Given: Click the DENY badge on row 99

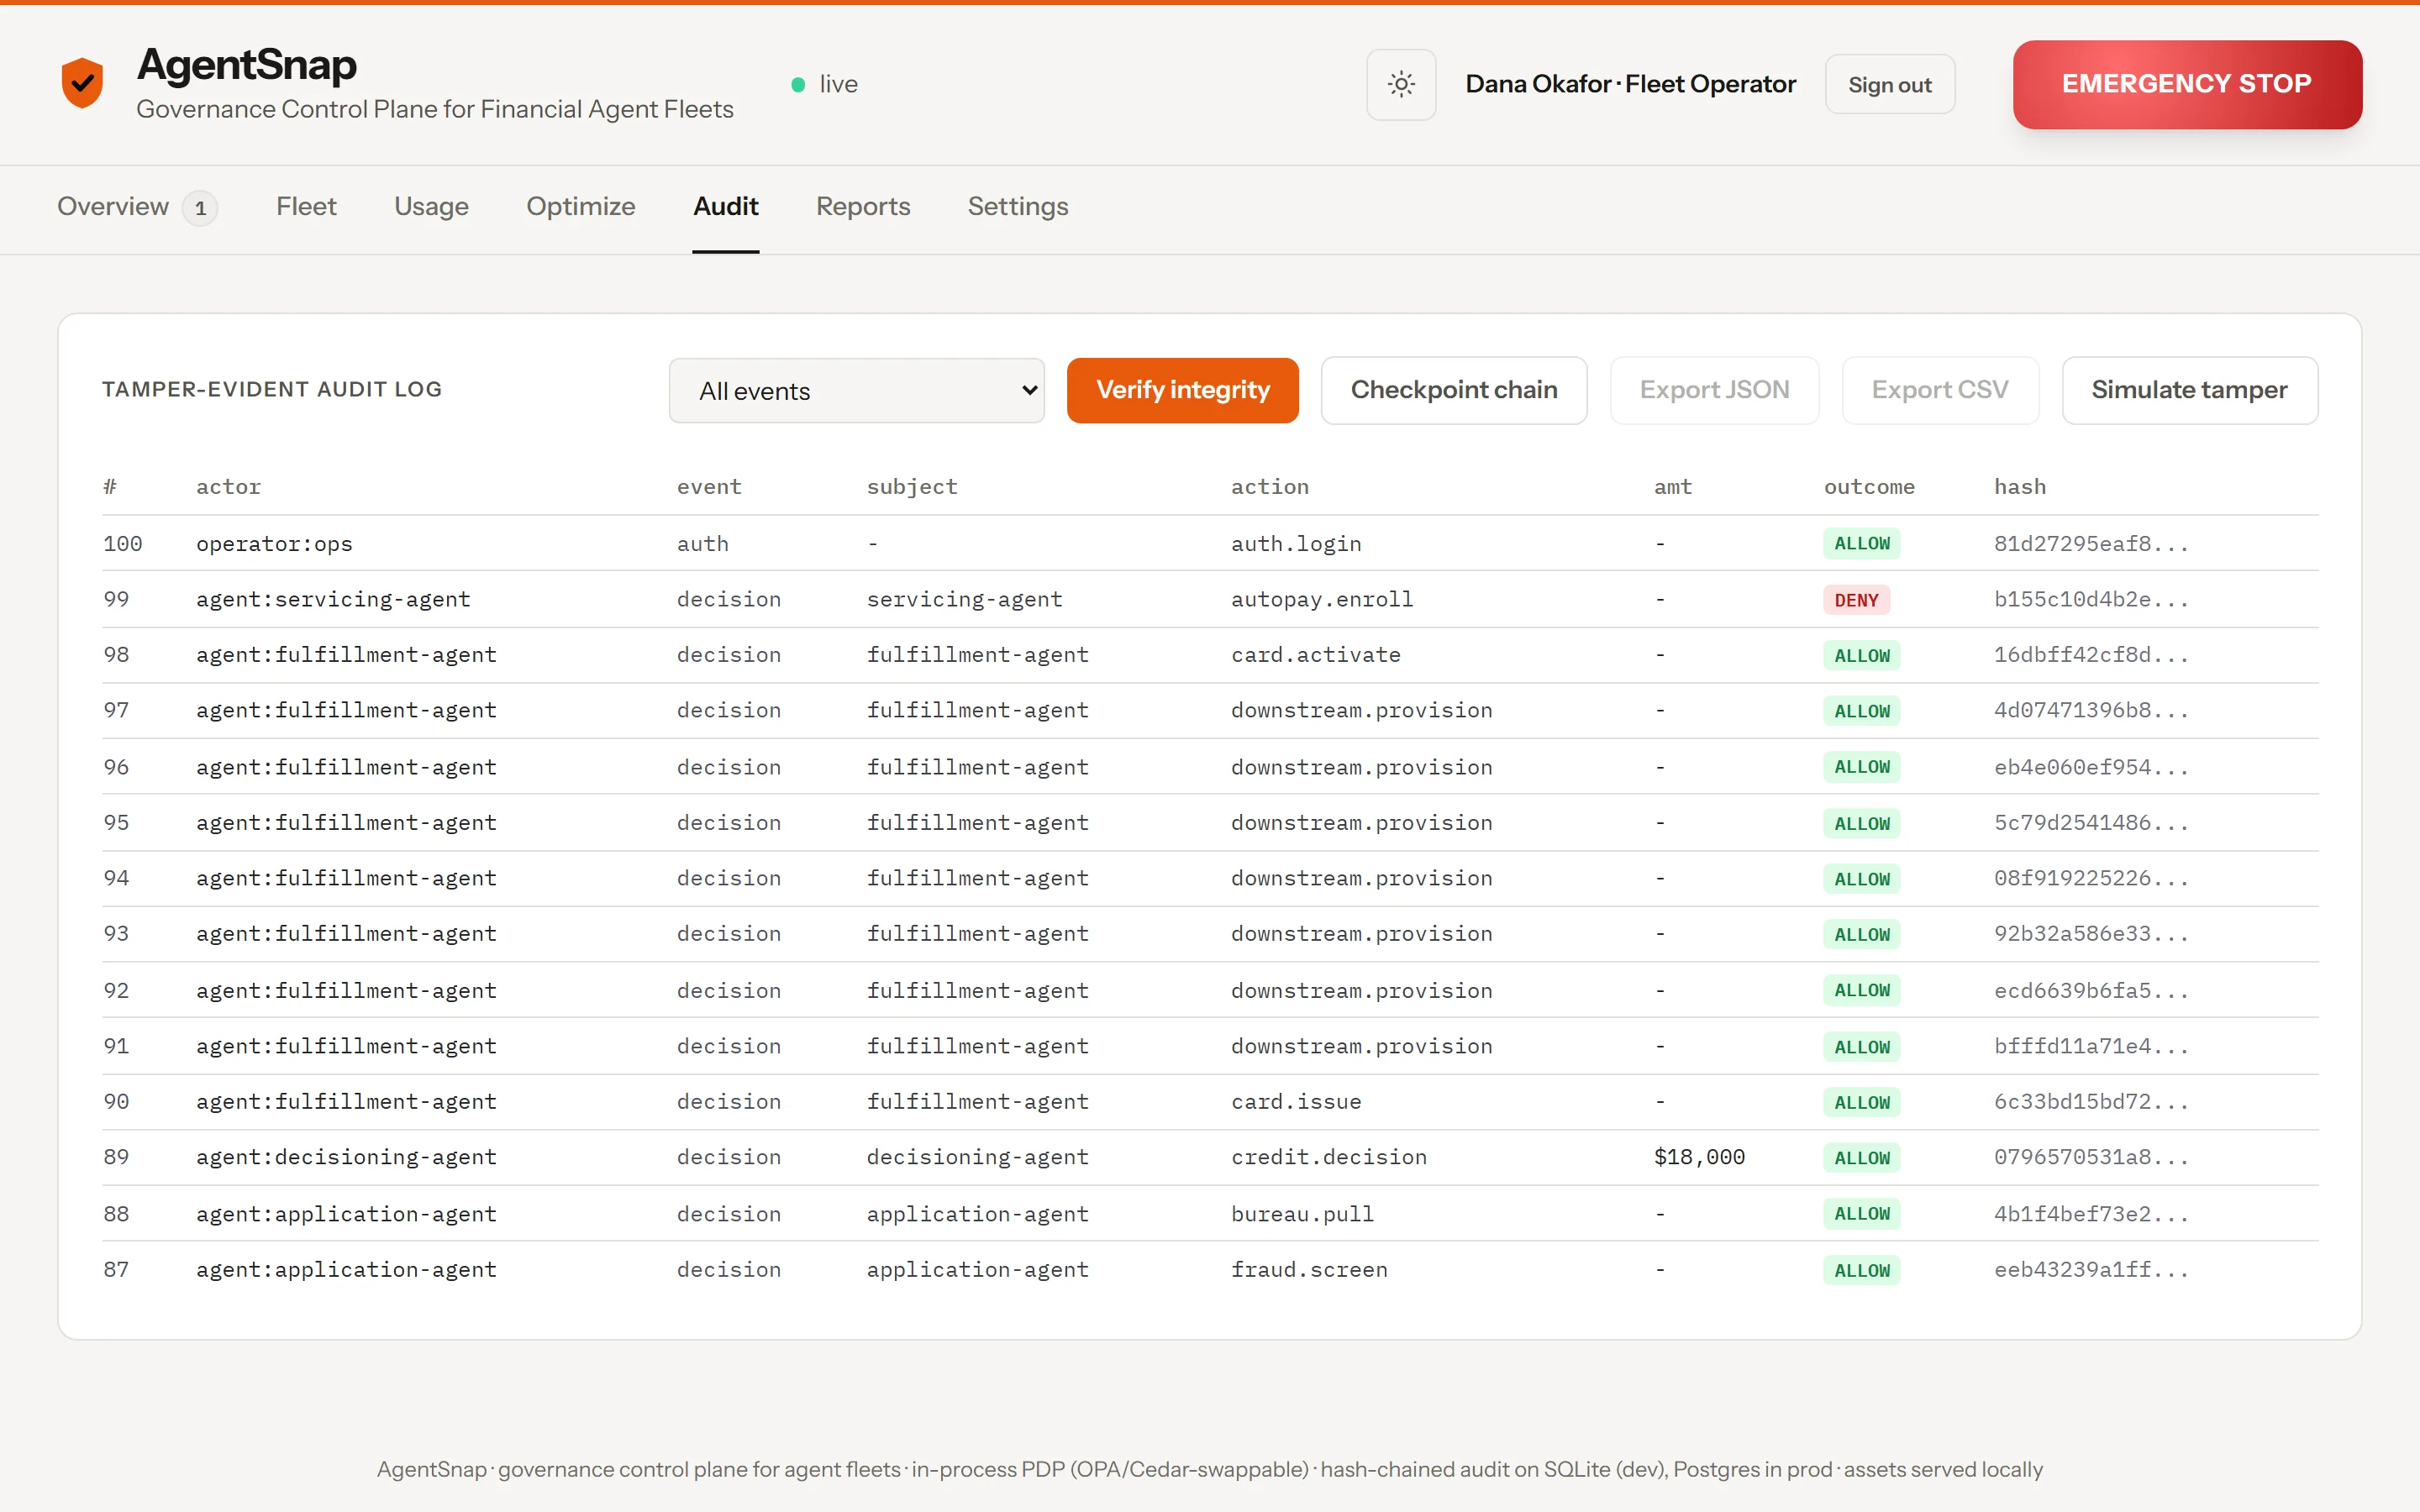Looking at the screenshot, I should point(1856,600).
